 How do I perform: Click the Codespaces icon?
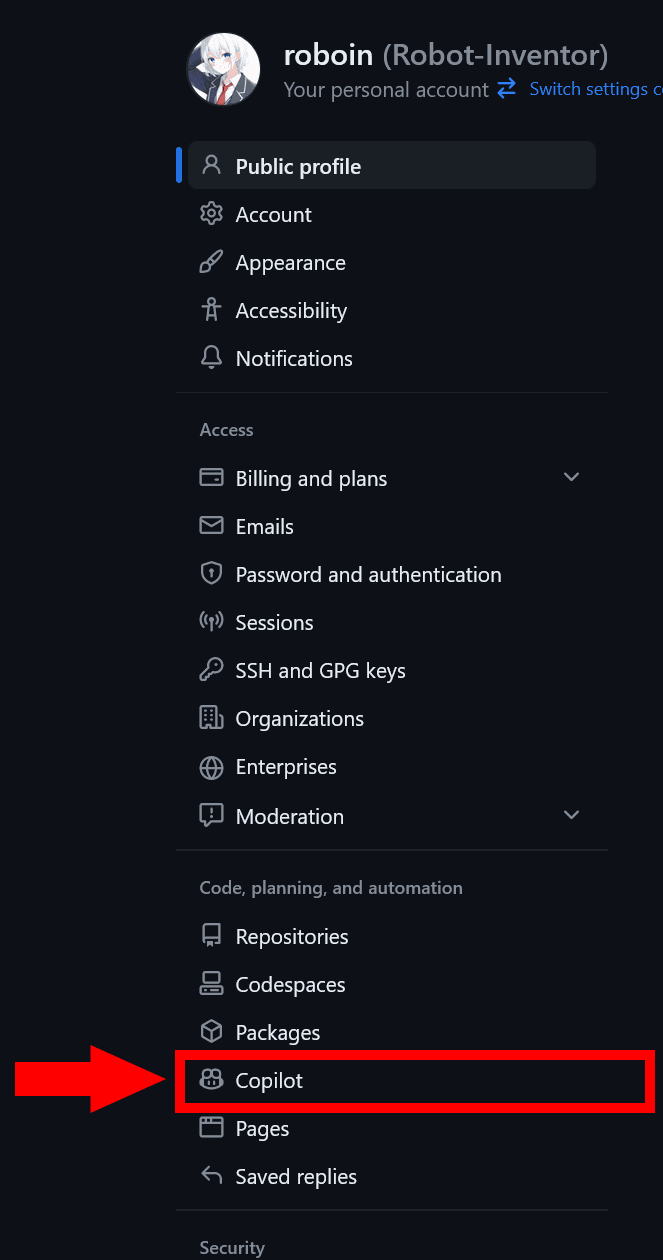(211, 984)
